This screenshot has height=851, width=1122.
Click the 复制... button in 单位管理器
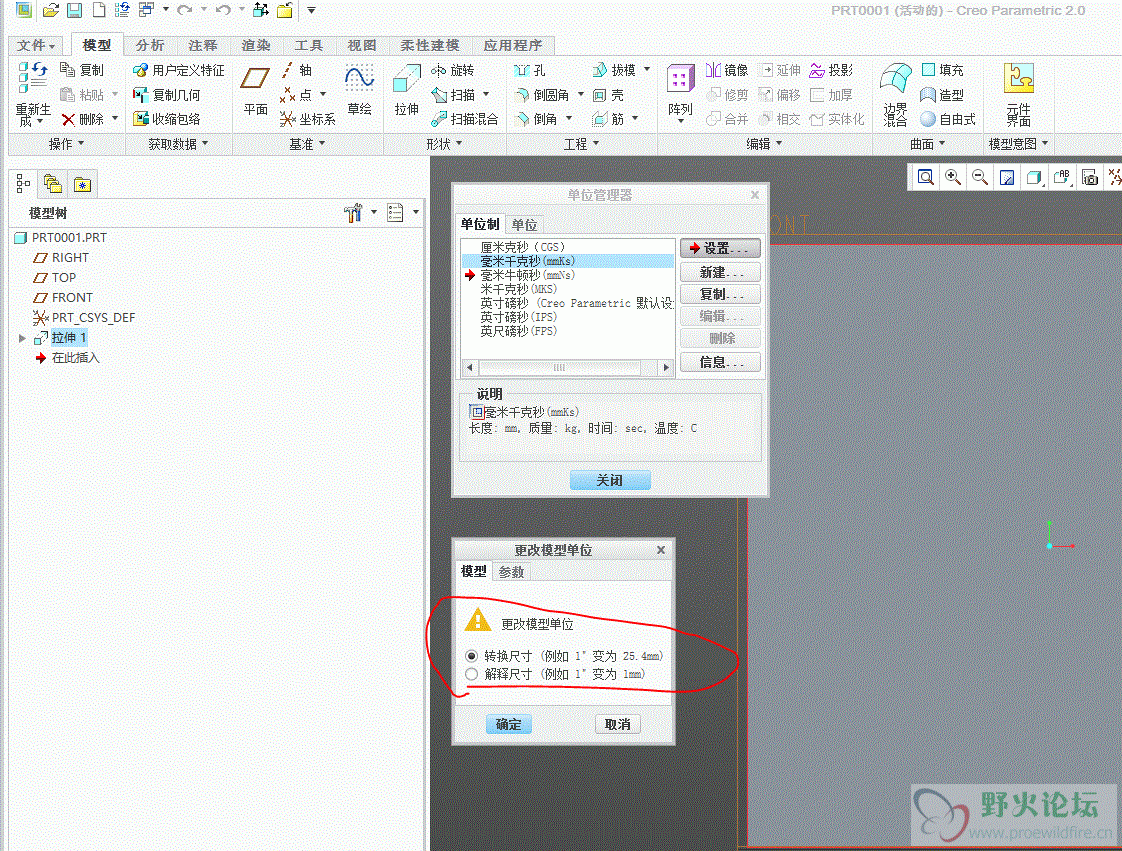720,294
